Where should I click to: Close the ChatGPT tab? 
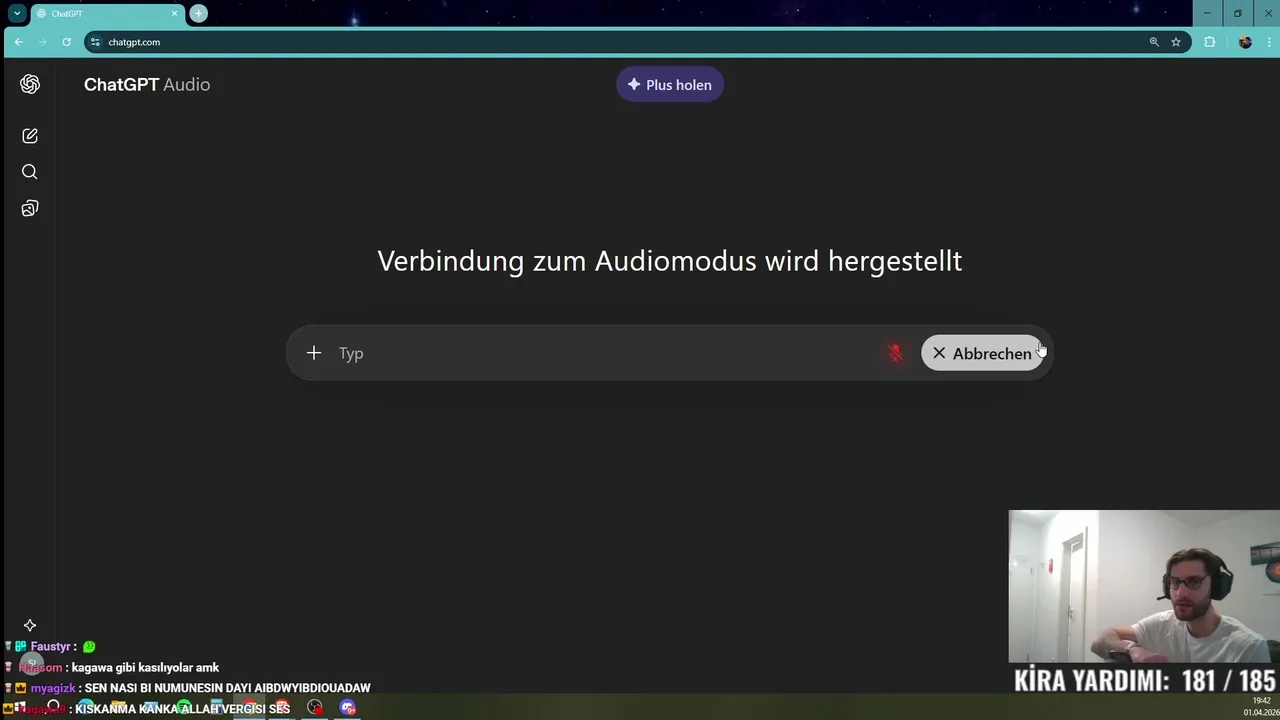pos(175,14)
